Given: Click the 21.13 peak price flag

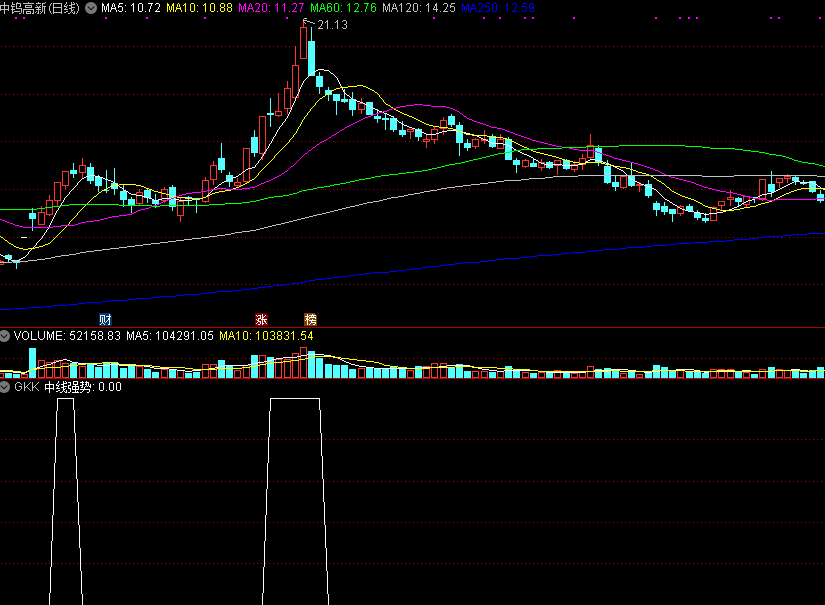Looking at the screenshot, I should click(331, 25).
